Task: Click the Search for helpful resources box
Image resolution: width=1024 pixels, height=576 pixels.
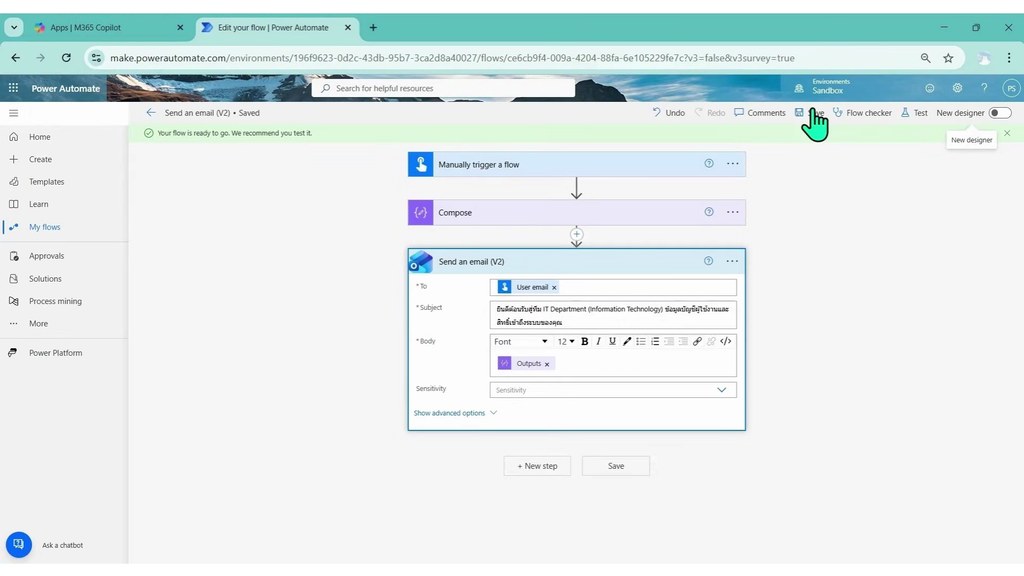Action: click(x=443, y=88)
